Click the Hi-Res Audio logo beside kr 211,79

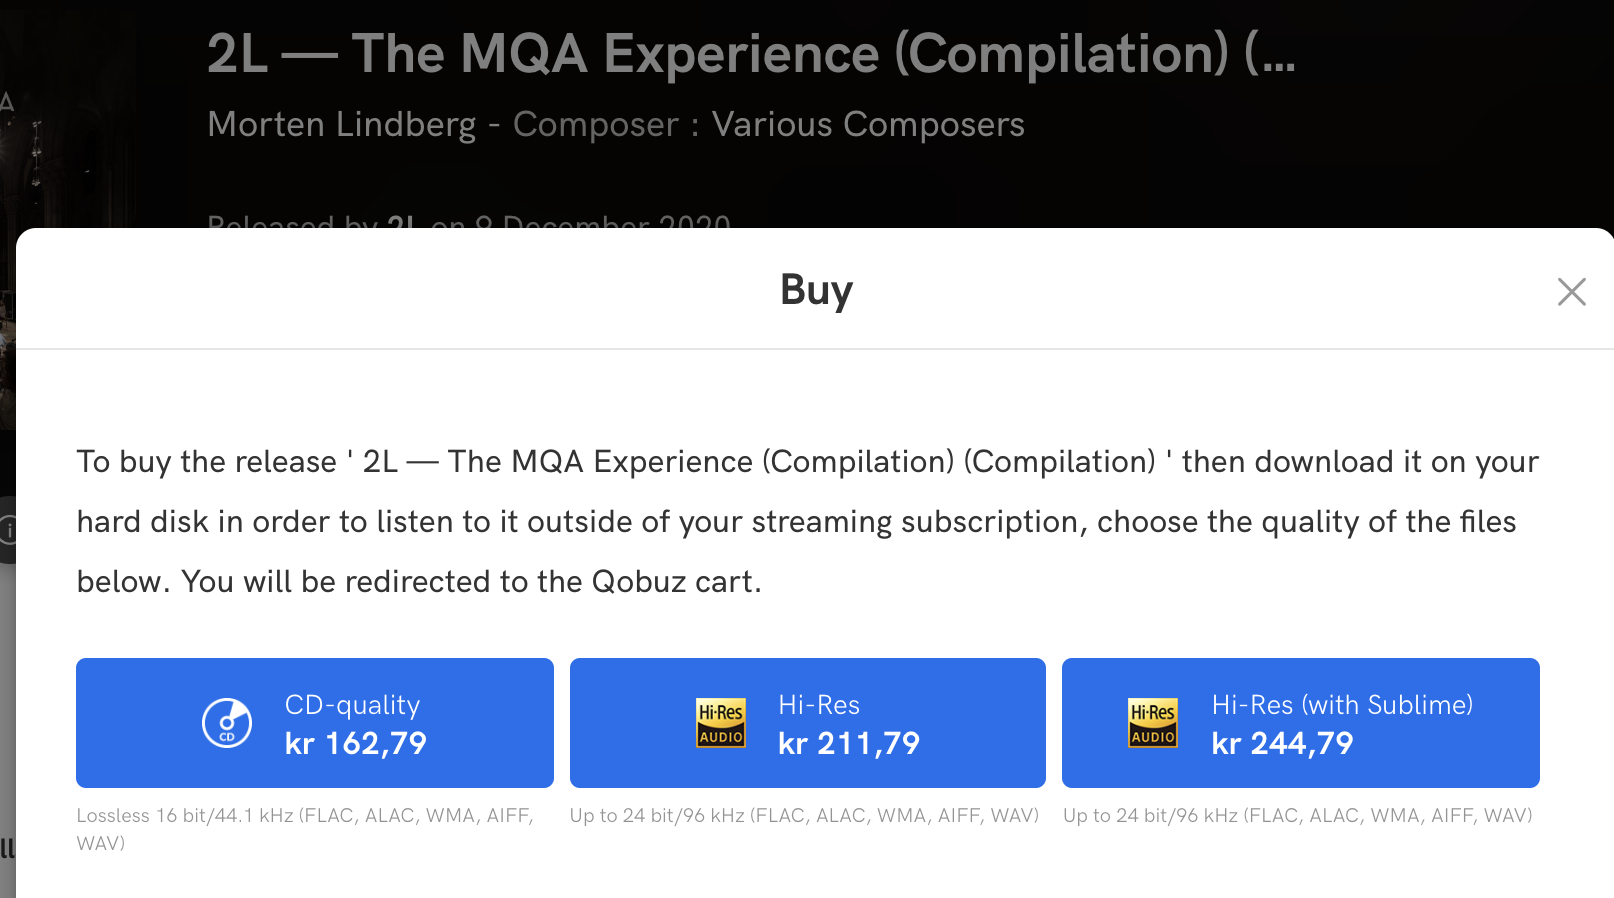[721, 723]
